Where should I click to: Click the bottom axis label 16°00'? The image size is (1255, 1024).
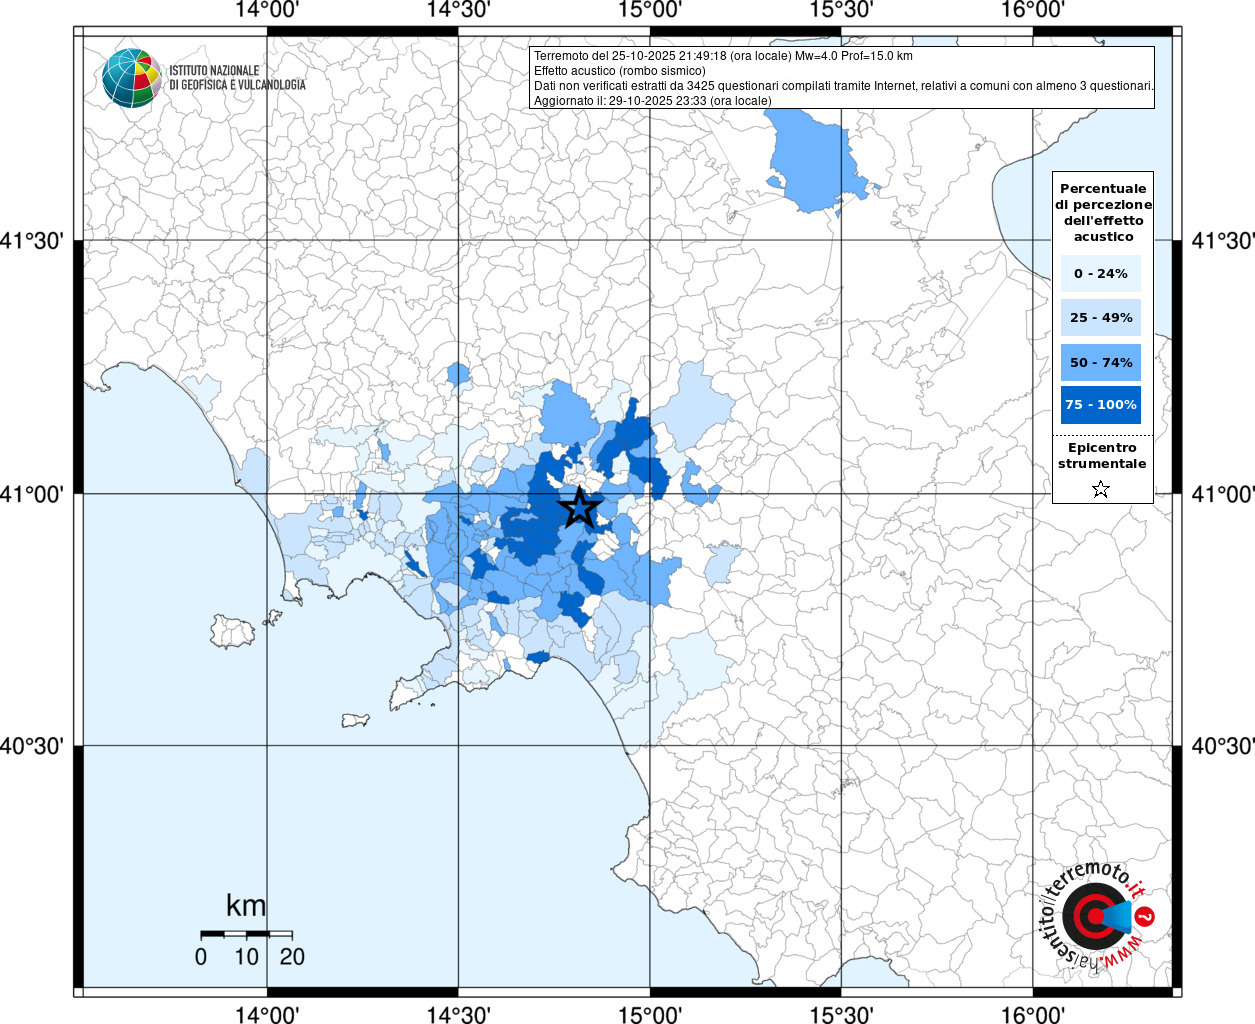[1033, 1014]
